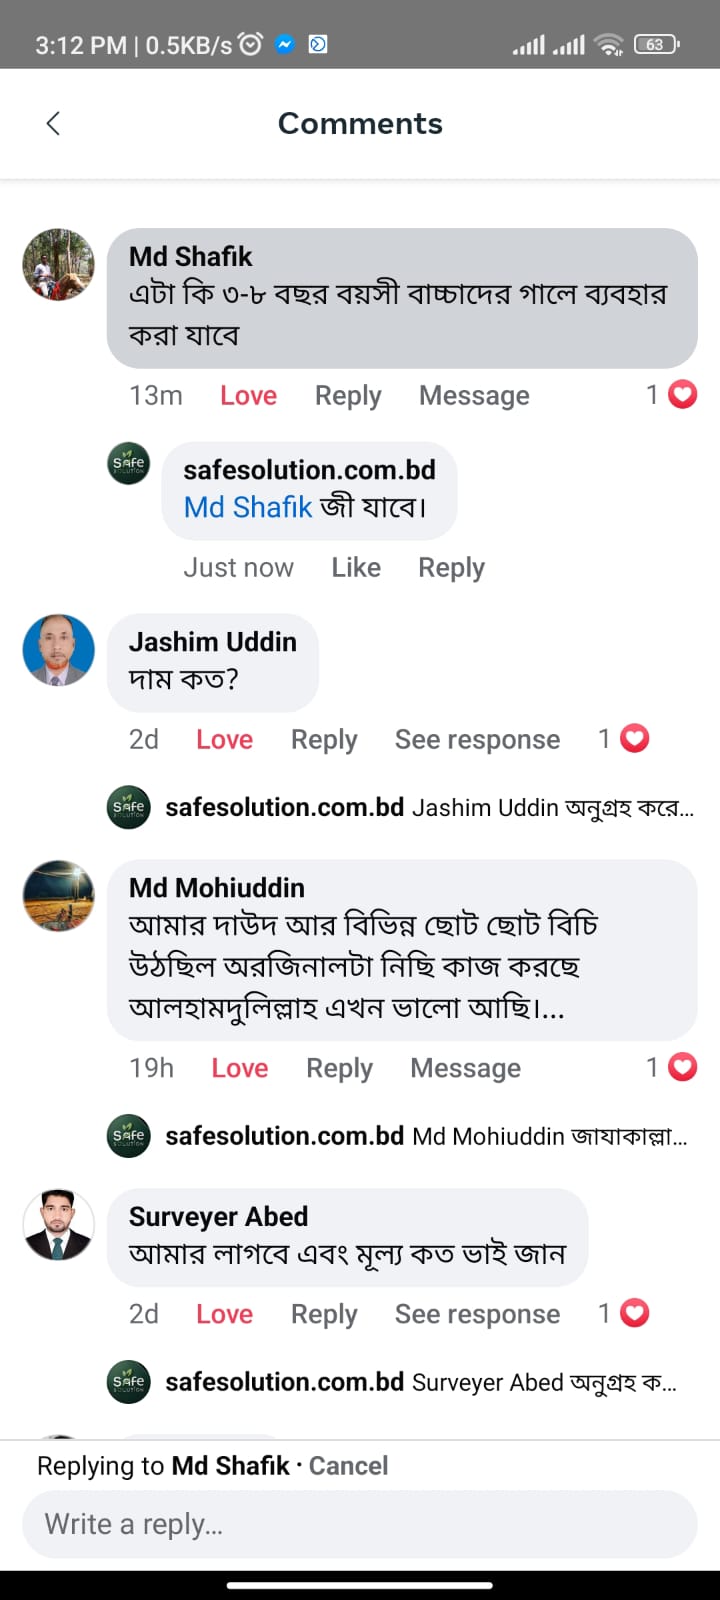The image size is (720, 1600).
Task: Tap heart reaction on Md Shafik's comment
Action: tap(682, 395)
